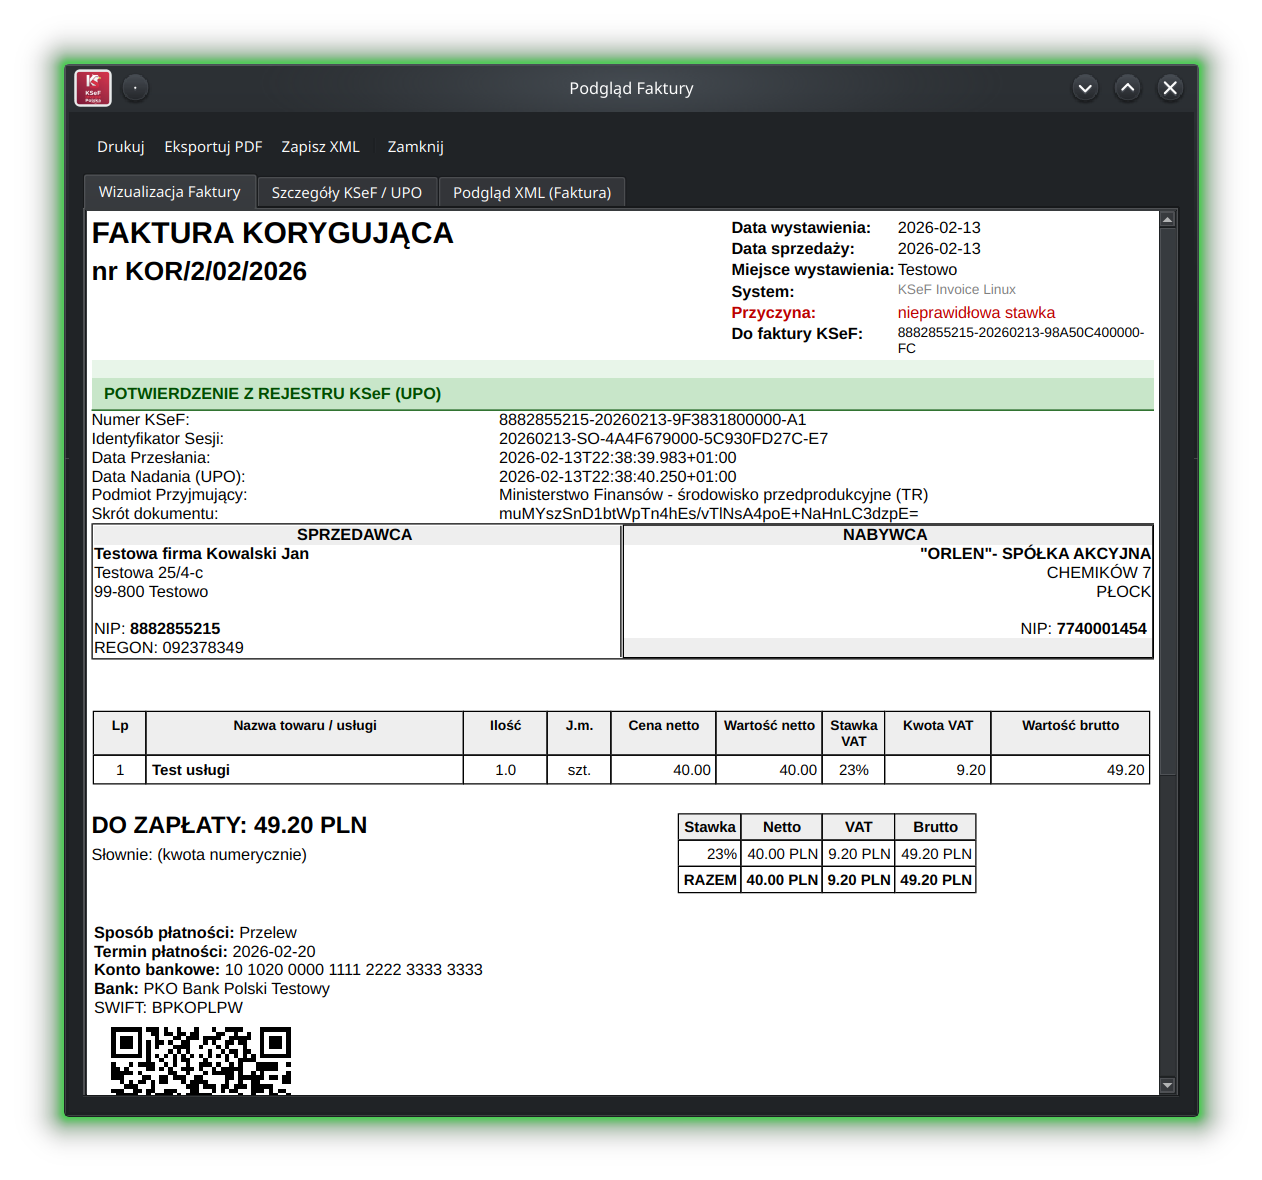
Task: Click the Numer KSeF value
Action: coord(652,419)
